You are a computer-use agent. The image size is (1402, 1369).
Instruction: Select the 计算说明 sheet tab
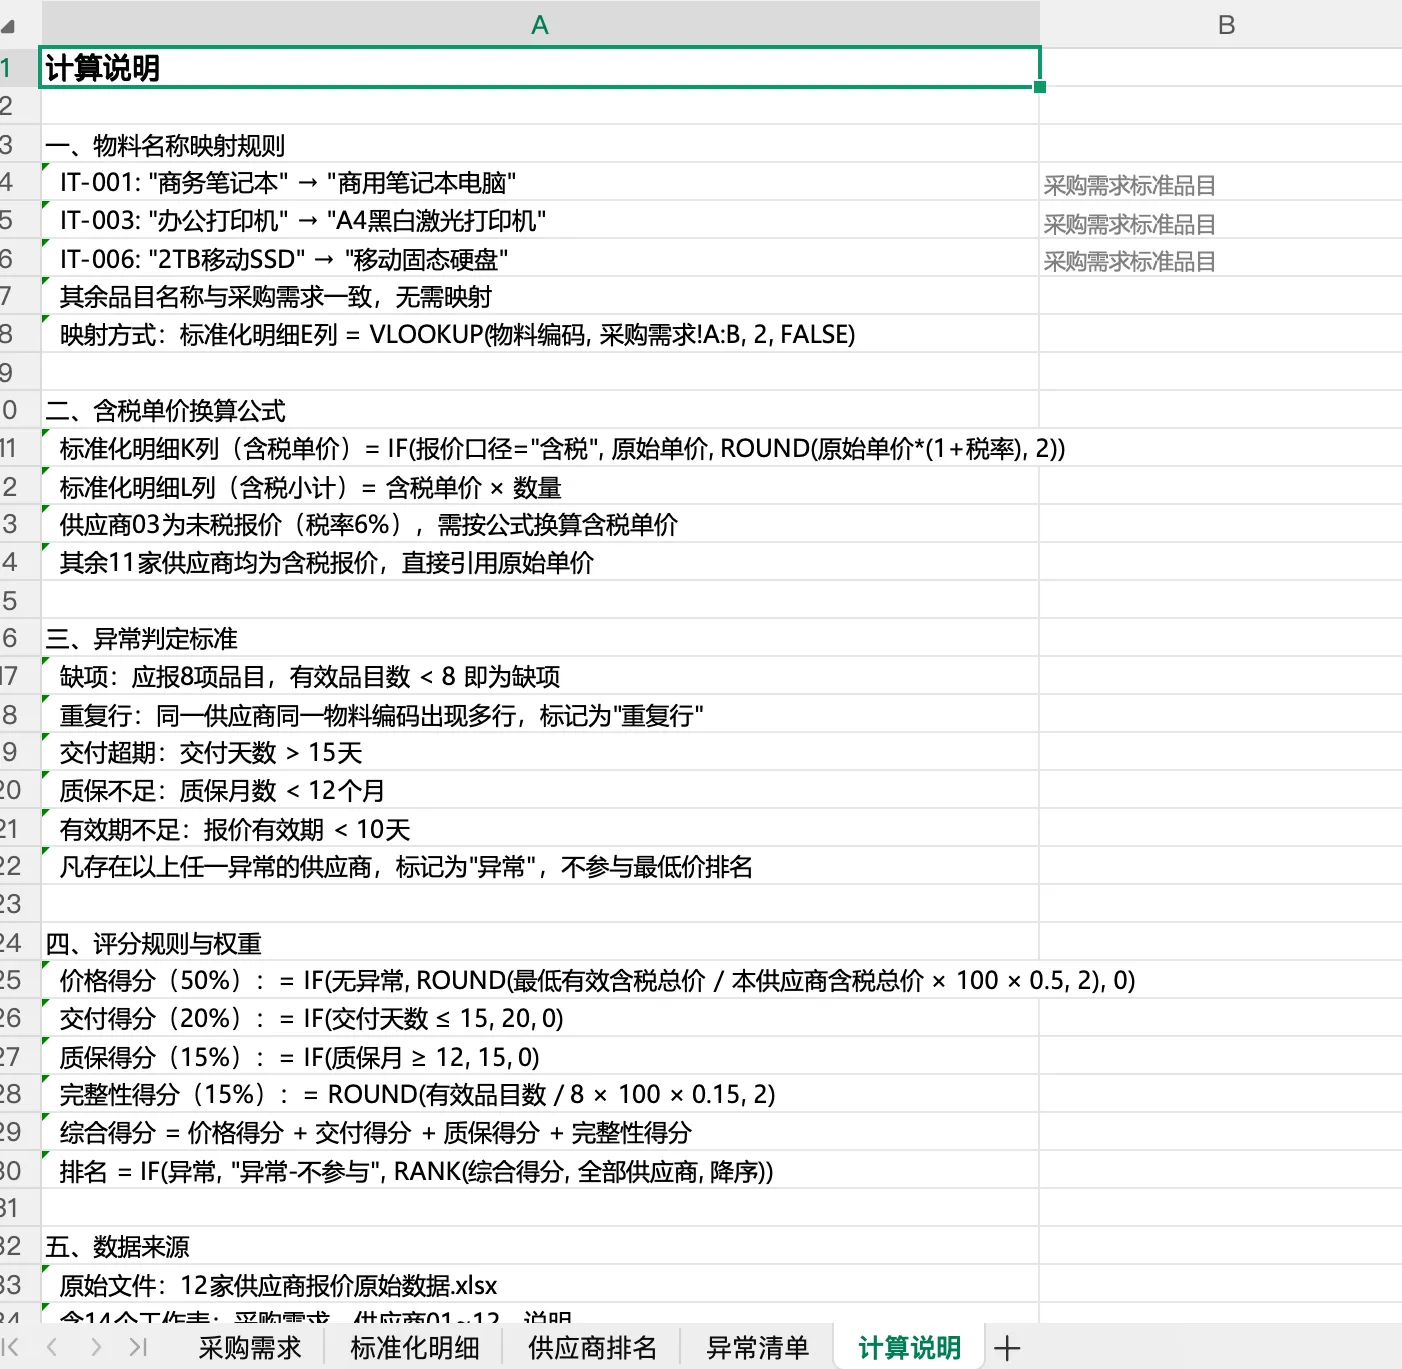click(x=909, y=1347)
